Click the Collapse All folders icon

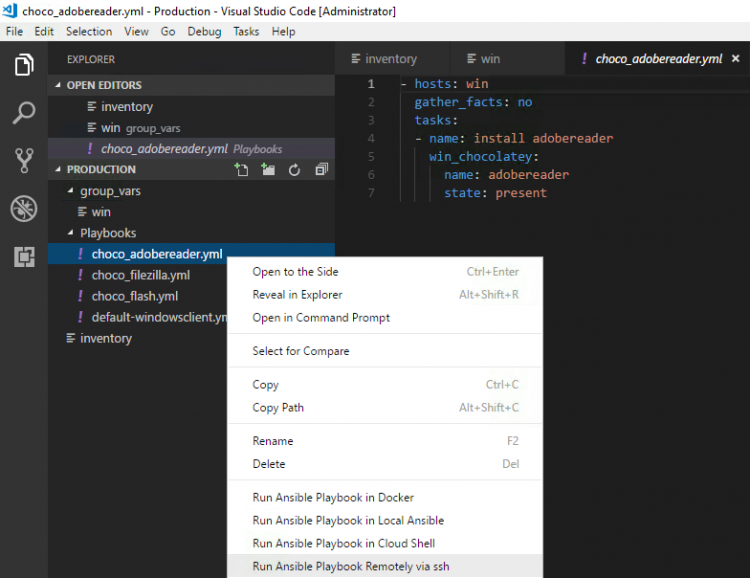click(x=321, y=169)
